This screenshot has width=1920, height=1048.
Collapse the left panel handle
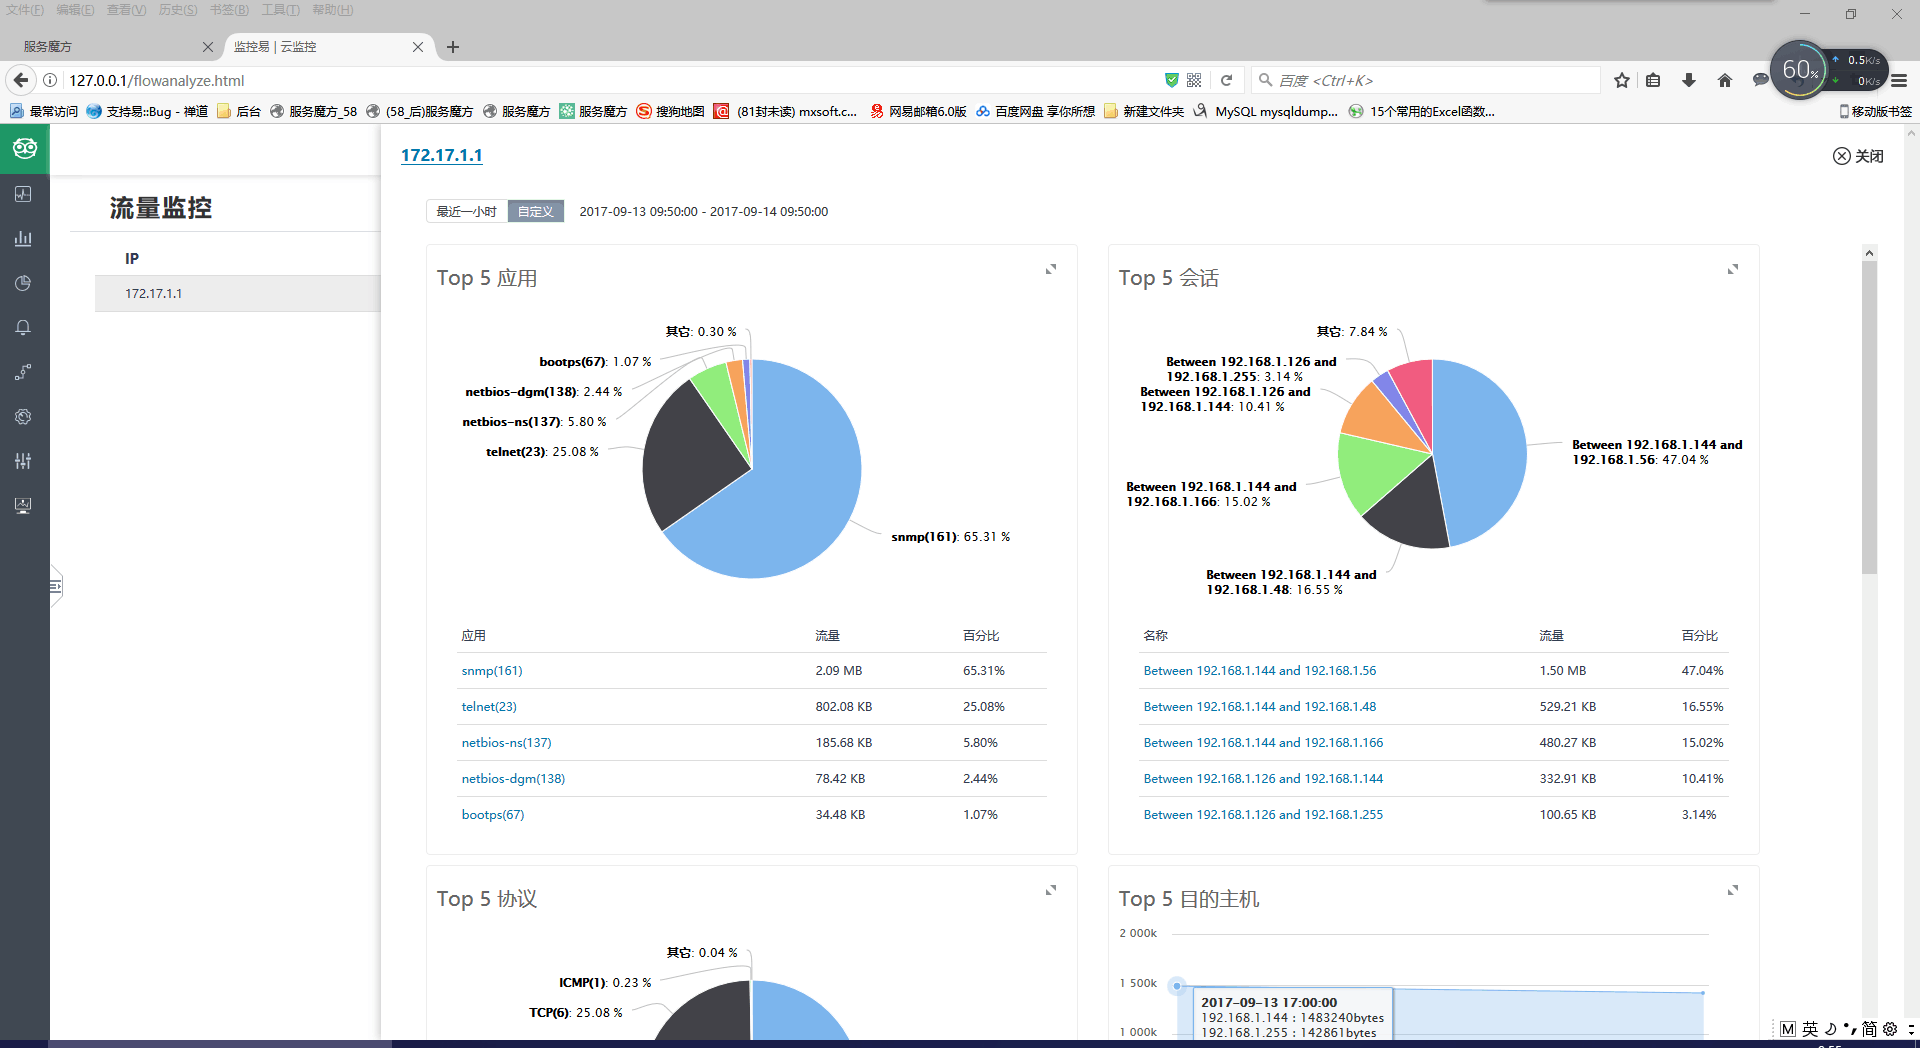coord(56,586)
